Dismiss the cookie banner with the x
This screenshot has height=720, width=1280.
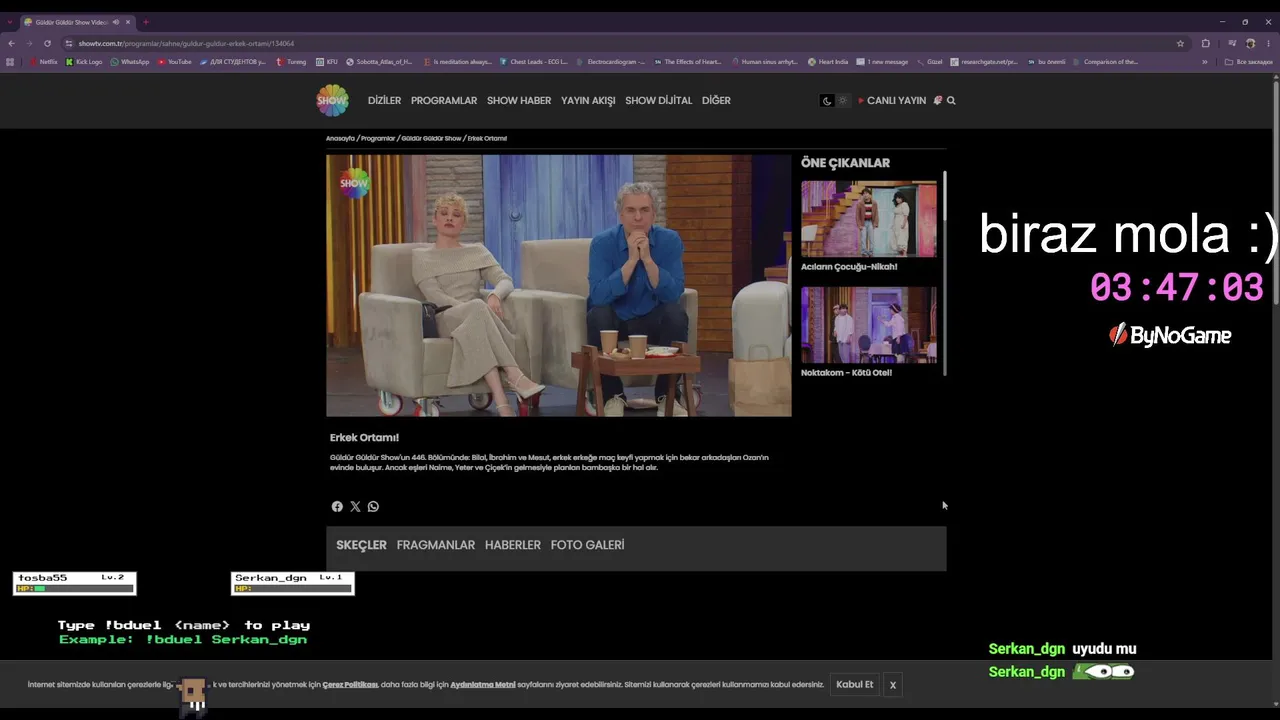tap(893, 685)
